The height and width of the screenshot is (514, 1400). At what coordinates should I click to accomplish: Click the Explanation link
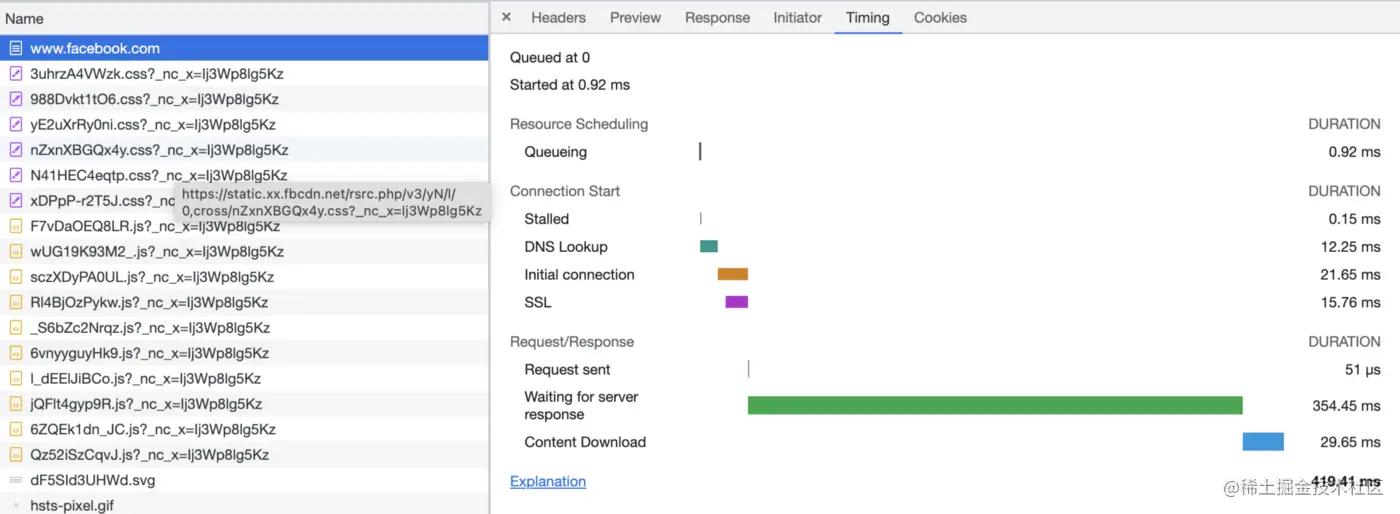[548, 481]
